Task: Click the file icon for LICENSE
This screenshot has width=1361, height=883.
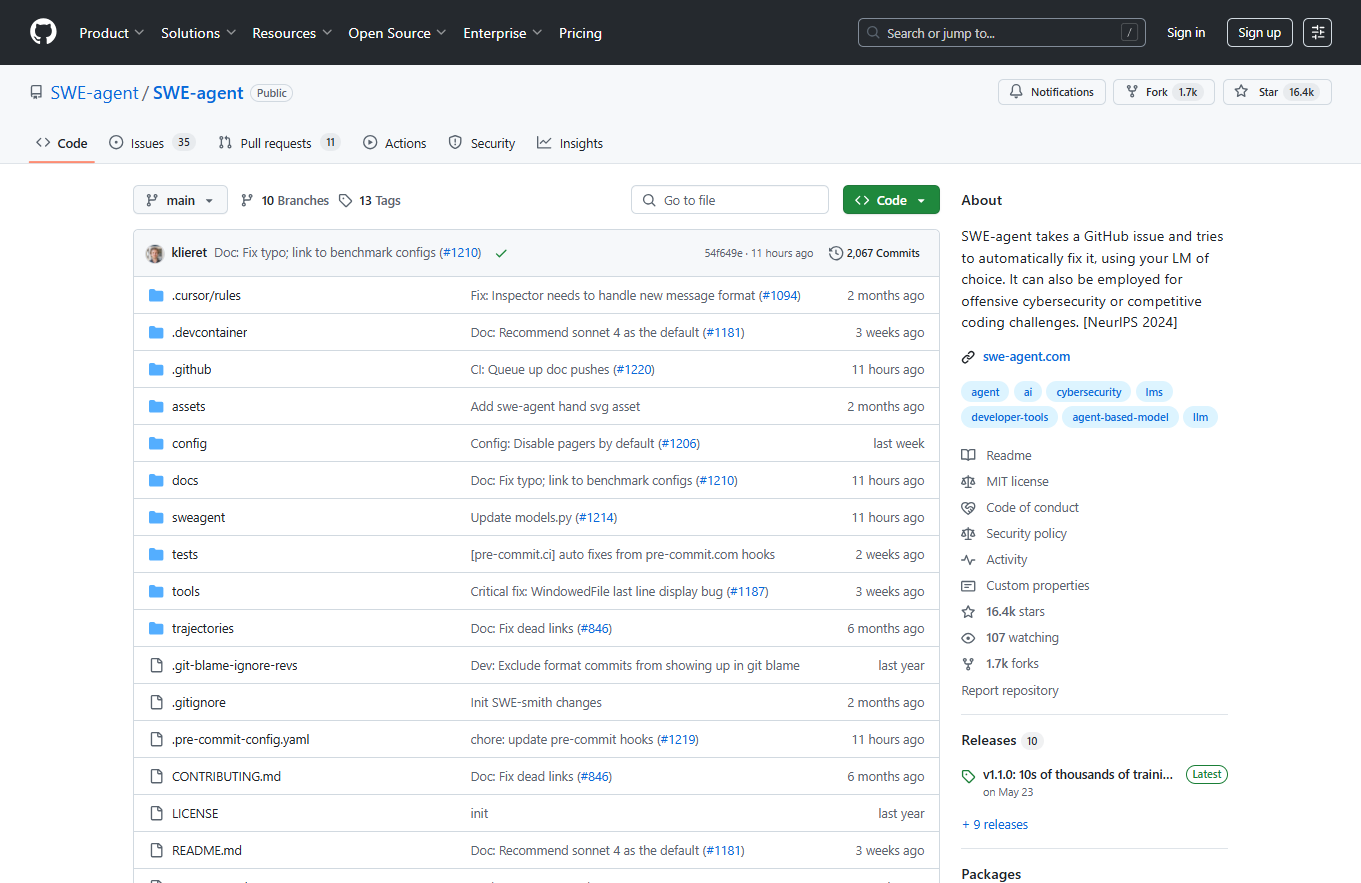Action: tap(156, 814)
